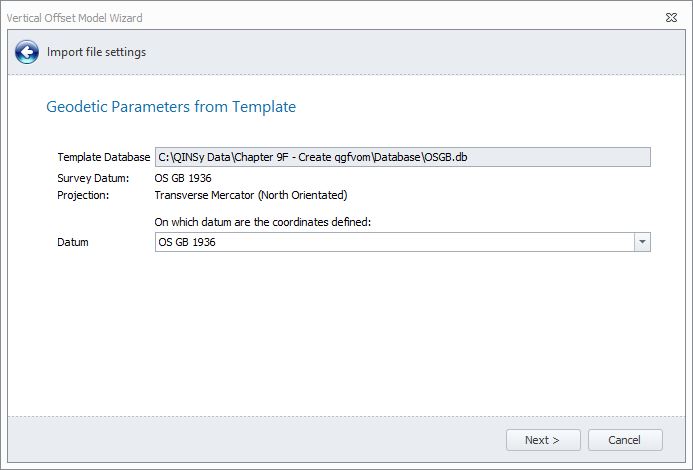Screen dimensions: 693x470
Task: Close the Vertical Offset Model Wizard window
Action: [671, 18]
